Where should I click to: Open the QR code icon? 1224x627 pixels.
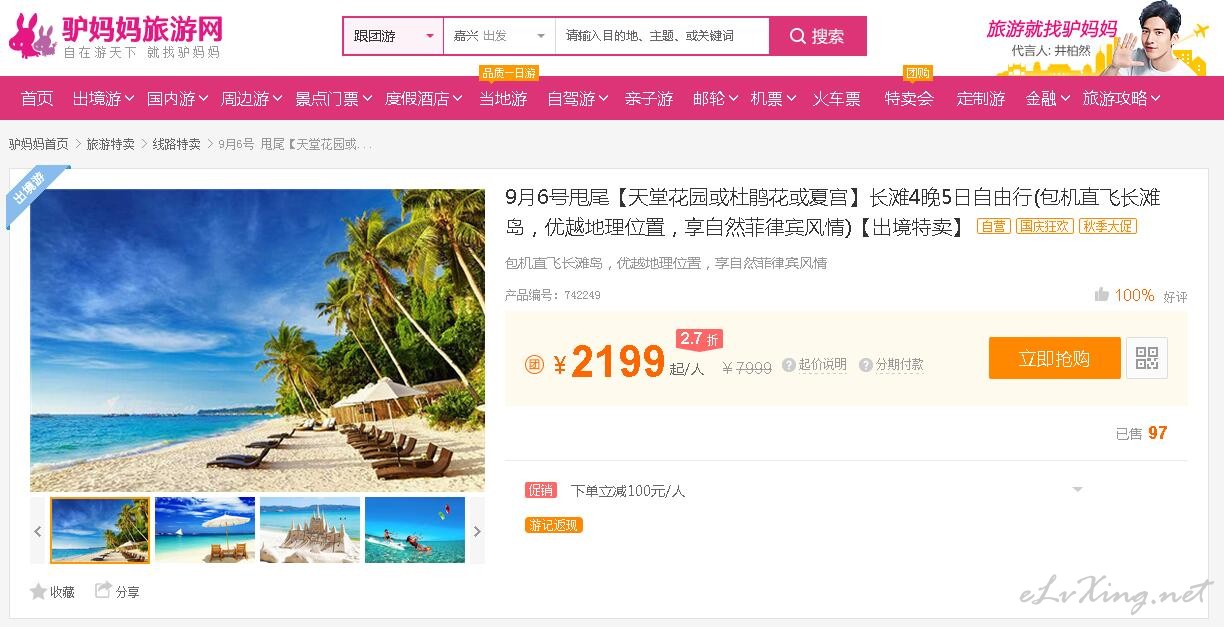coord(1147,358)
